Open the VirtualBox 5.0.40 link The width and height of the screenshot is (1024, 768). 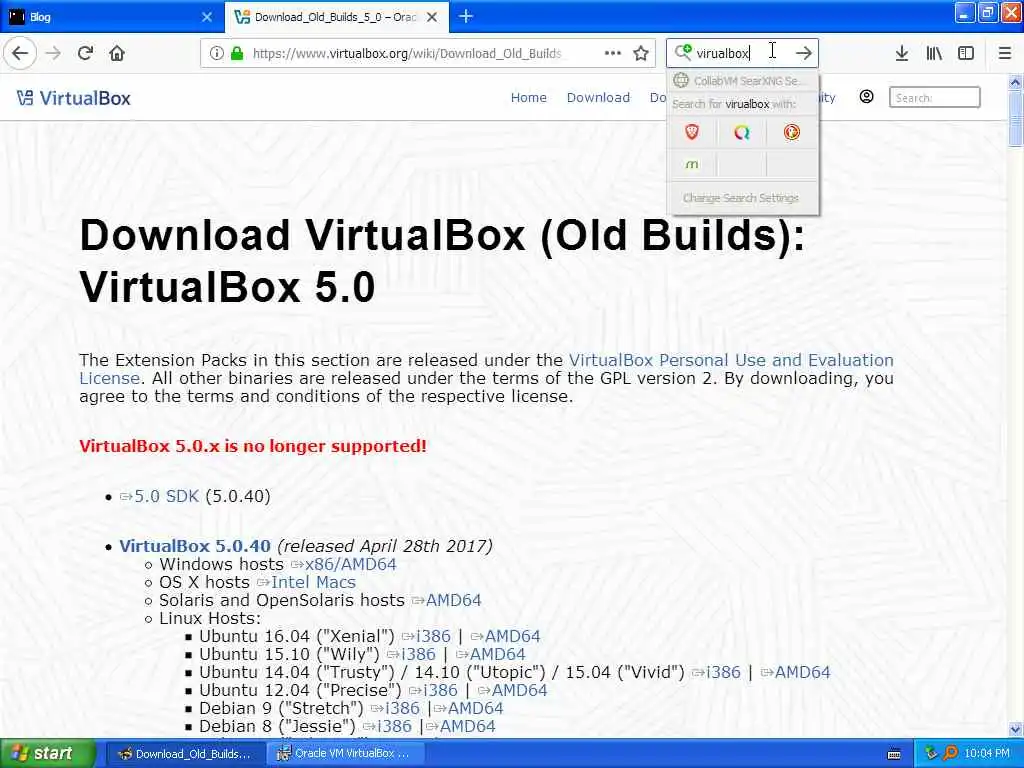pyautogui.click(x=195, y=546)
